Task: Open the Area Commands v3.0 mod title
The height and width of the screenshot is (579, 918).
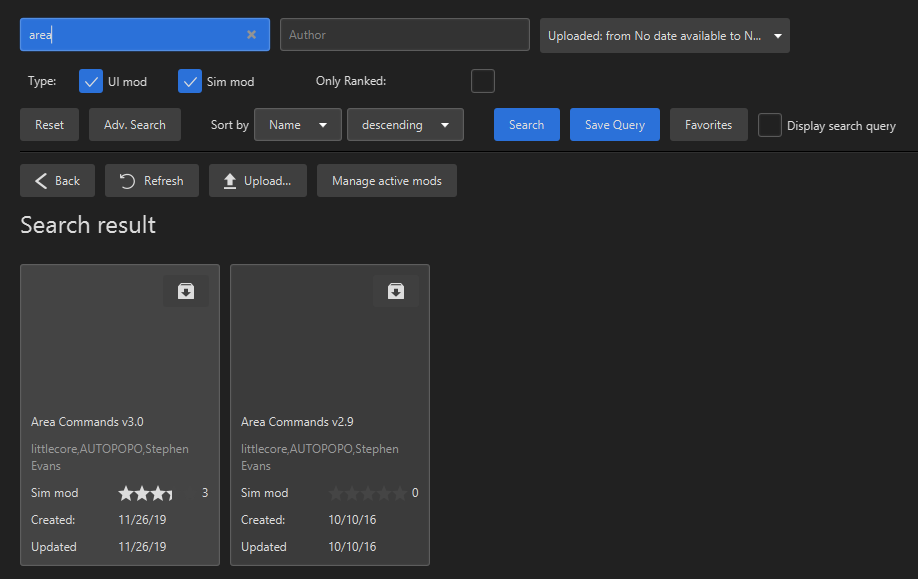Action: [x=87, y=422]
